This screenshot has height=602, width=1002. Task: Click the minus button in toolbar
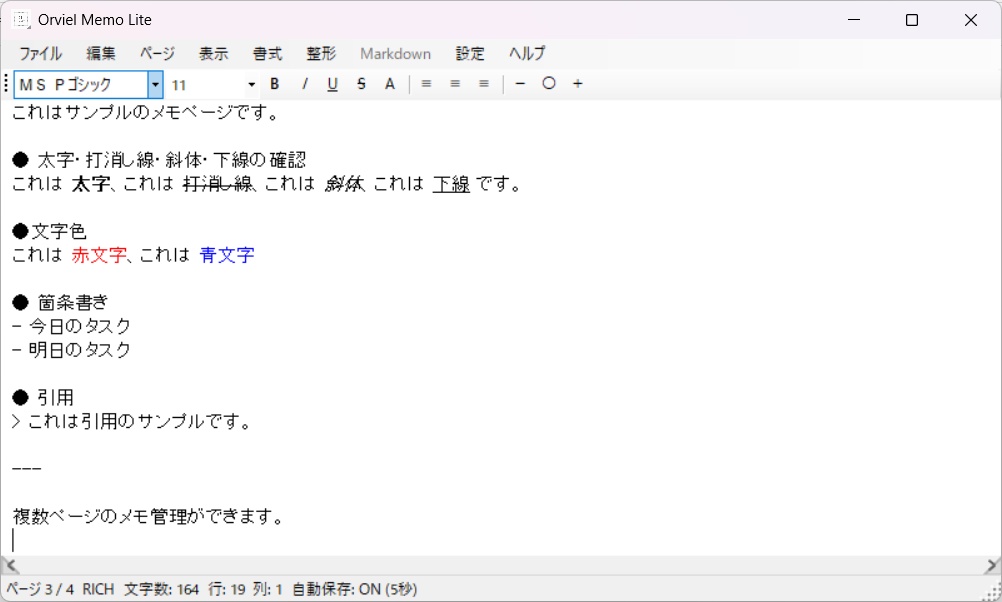coord(520,84)
